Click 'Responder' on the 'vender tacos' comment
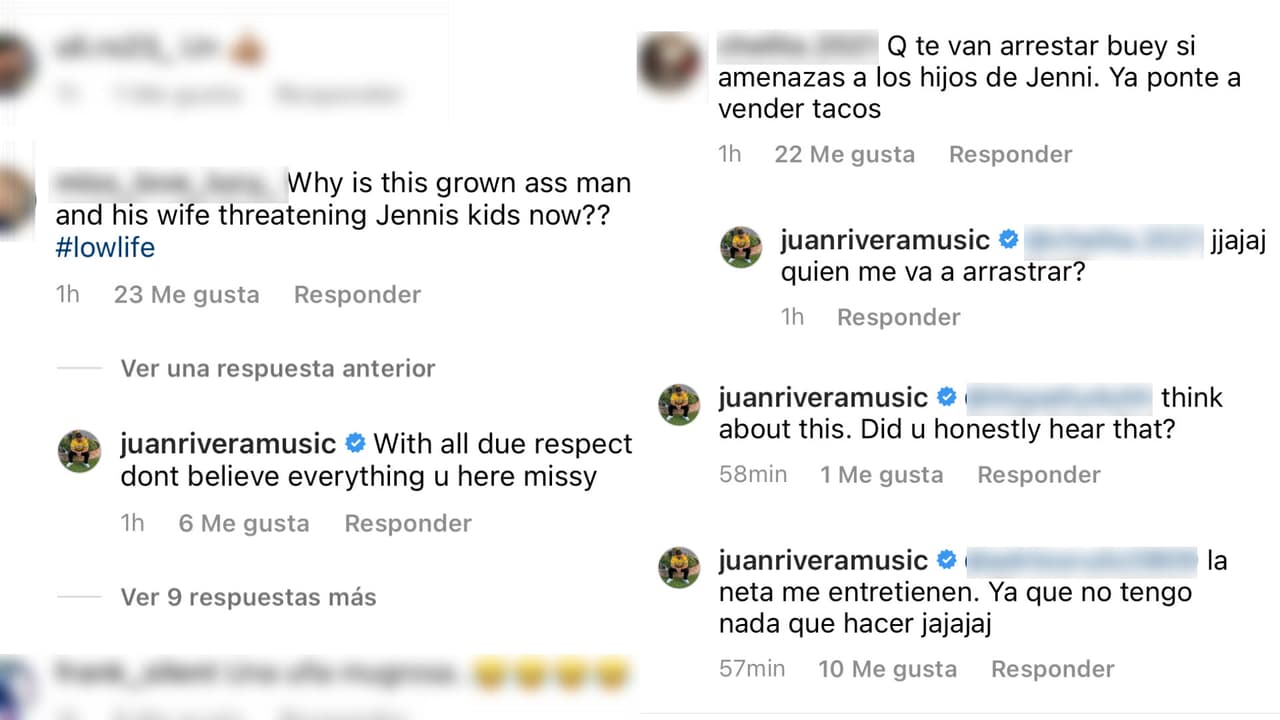 1010,154
